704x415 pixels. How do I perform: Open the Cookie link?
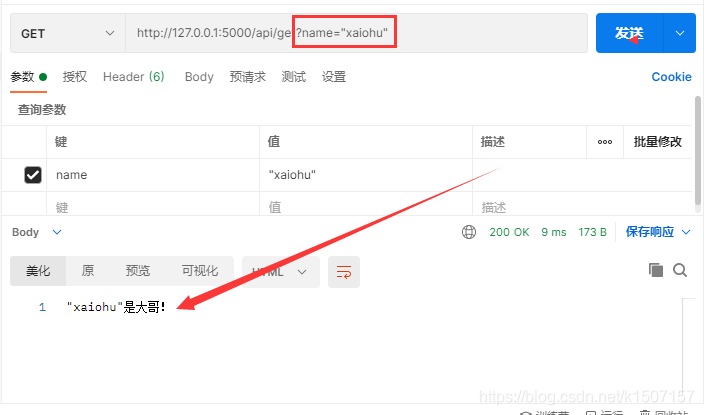671,77
